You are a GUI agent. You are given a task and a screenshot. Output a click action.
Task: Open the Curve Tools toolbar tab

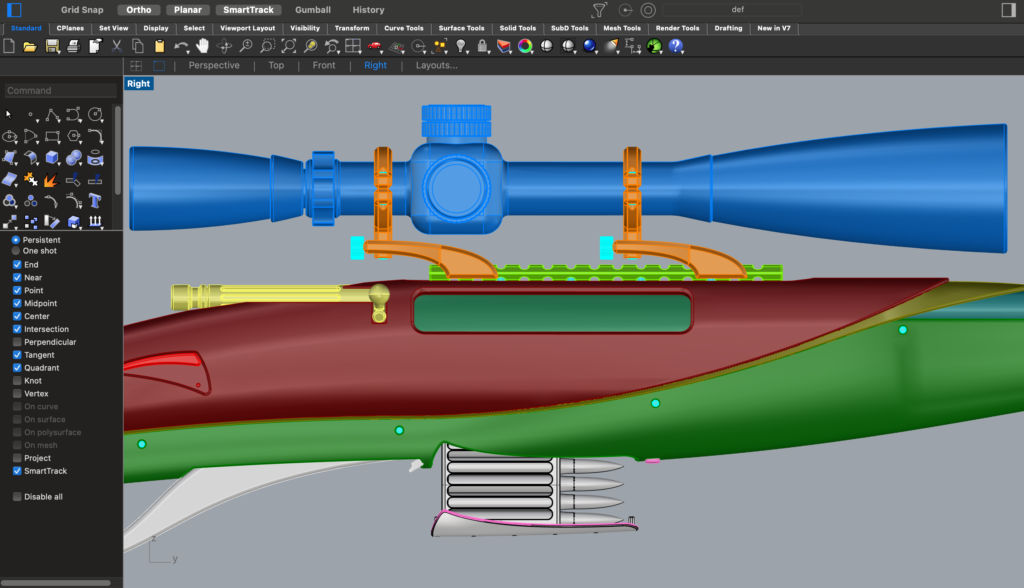point(403,28)
